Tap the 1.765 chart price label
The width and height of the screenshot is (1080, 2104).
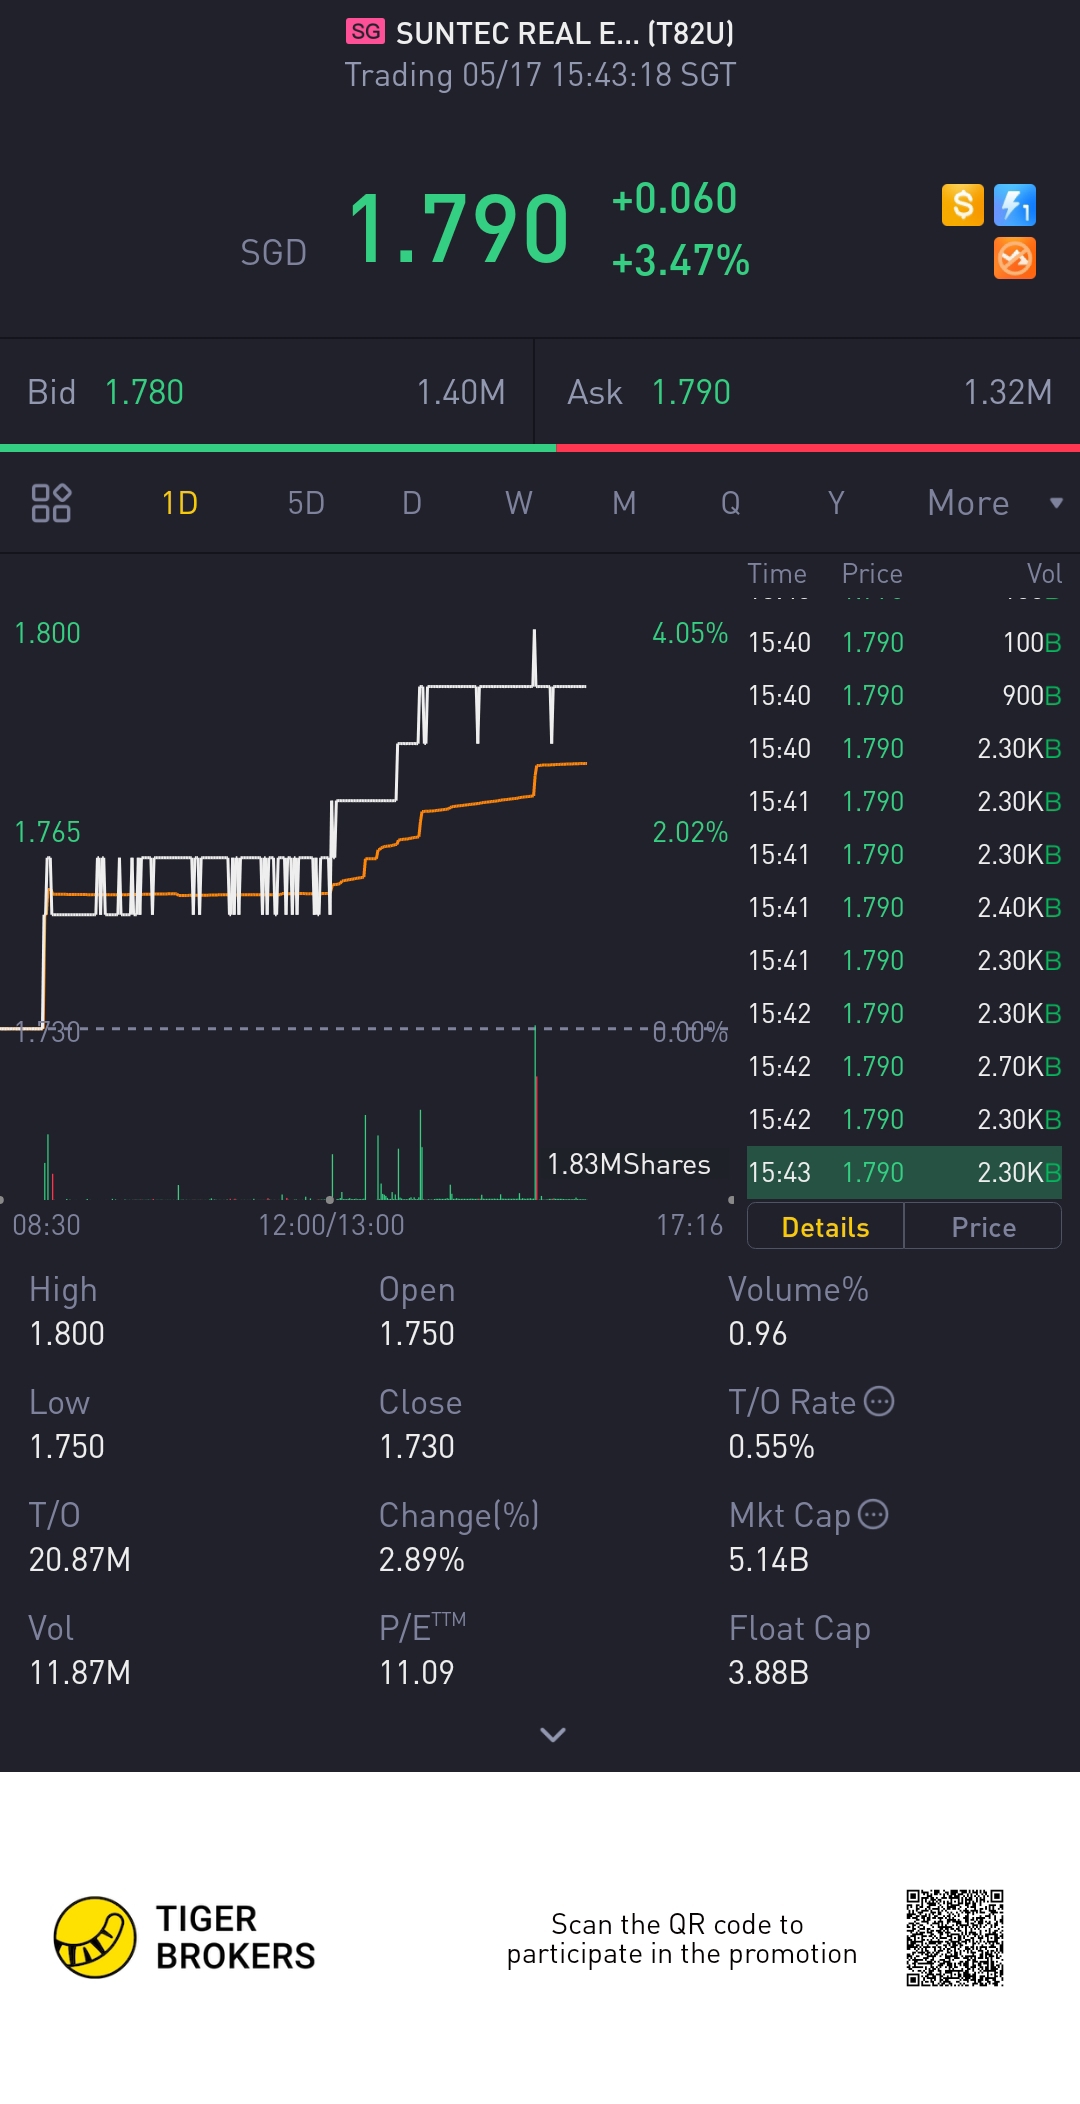click(47, 832)
